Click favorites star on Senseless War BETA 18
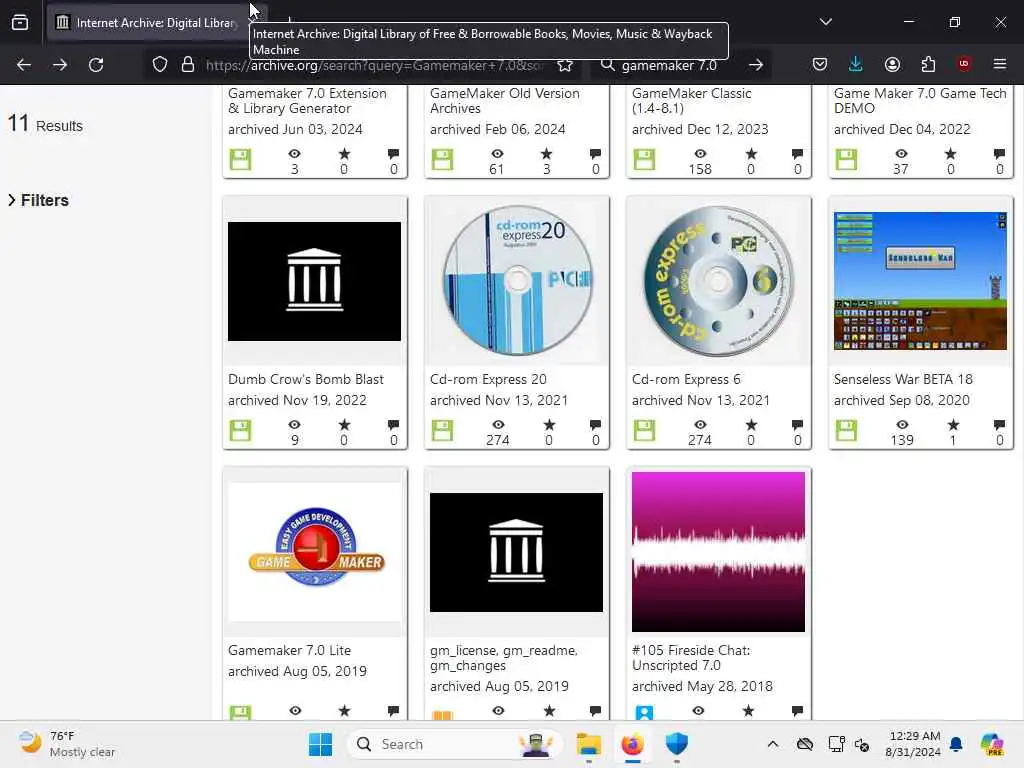The width and height of the screenshot is (1024, 768). [x=953, y=425]
